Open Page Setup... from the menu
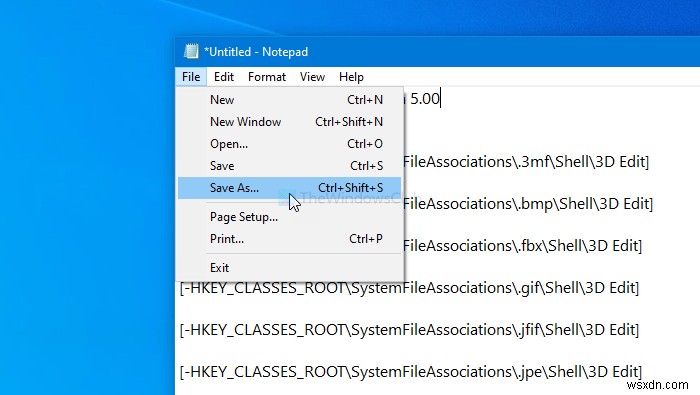 tap(289, 217)
